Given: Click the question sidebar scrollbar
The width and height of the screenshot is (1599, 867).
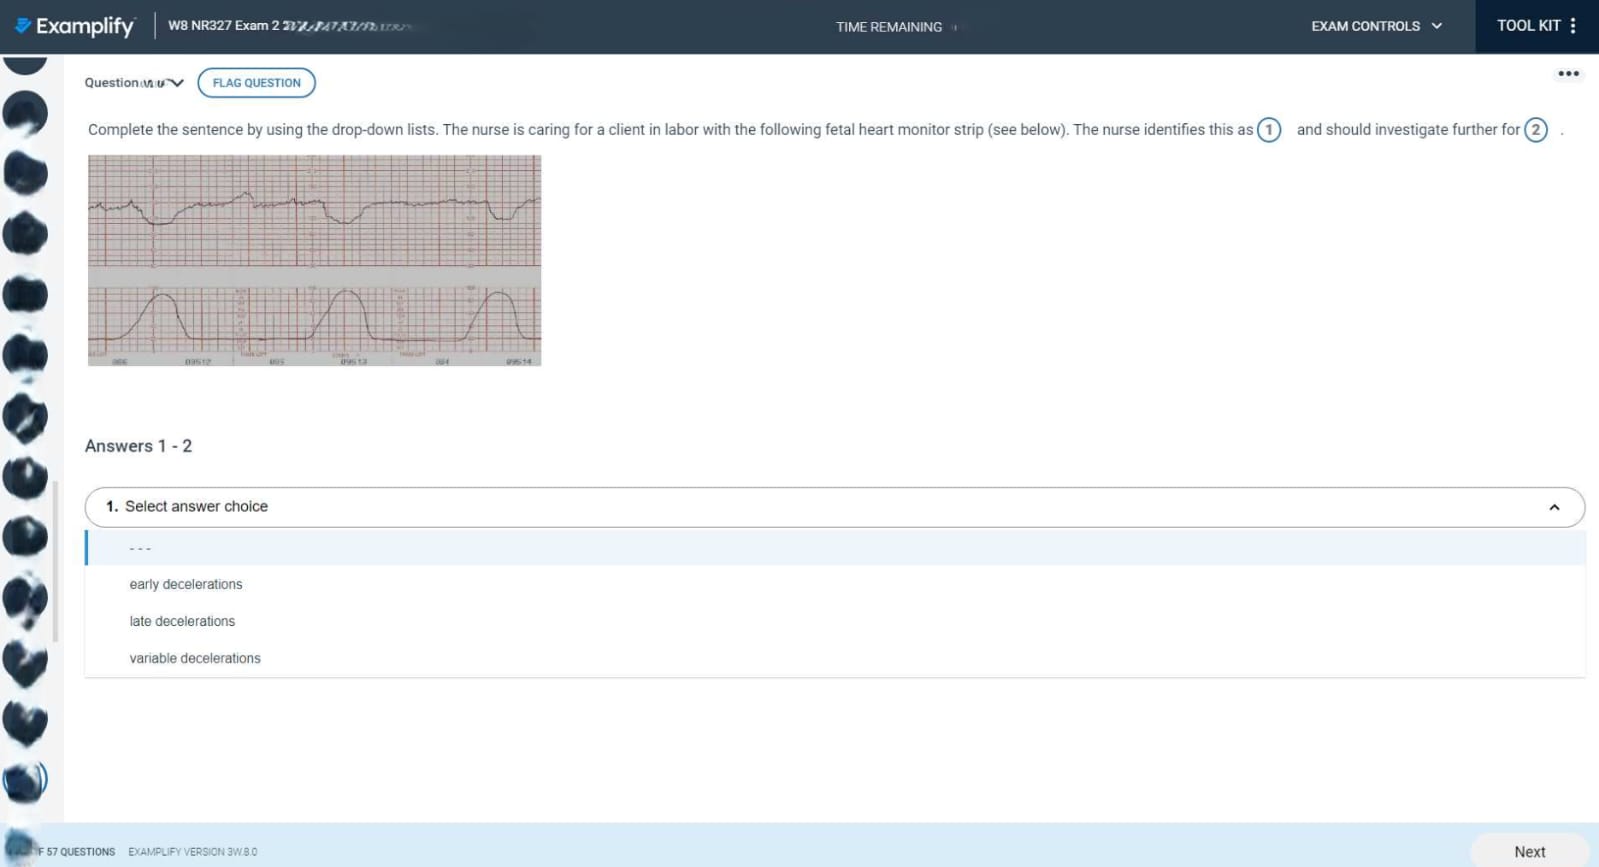Looking at the screenshot, I should tap(55, 560).
